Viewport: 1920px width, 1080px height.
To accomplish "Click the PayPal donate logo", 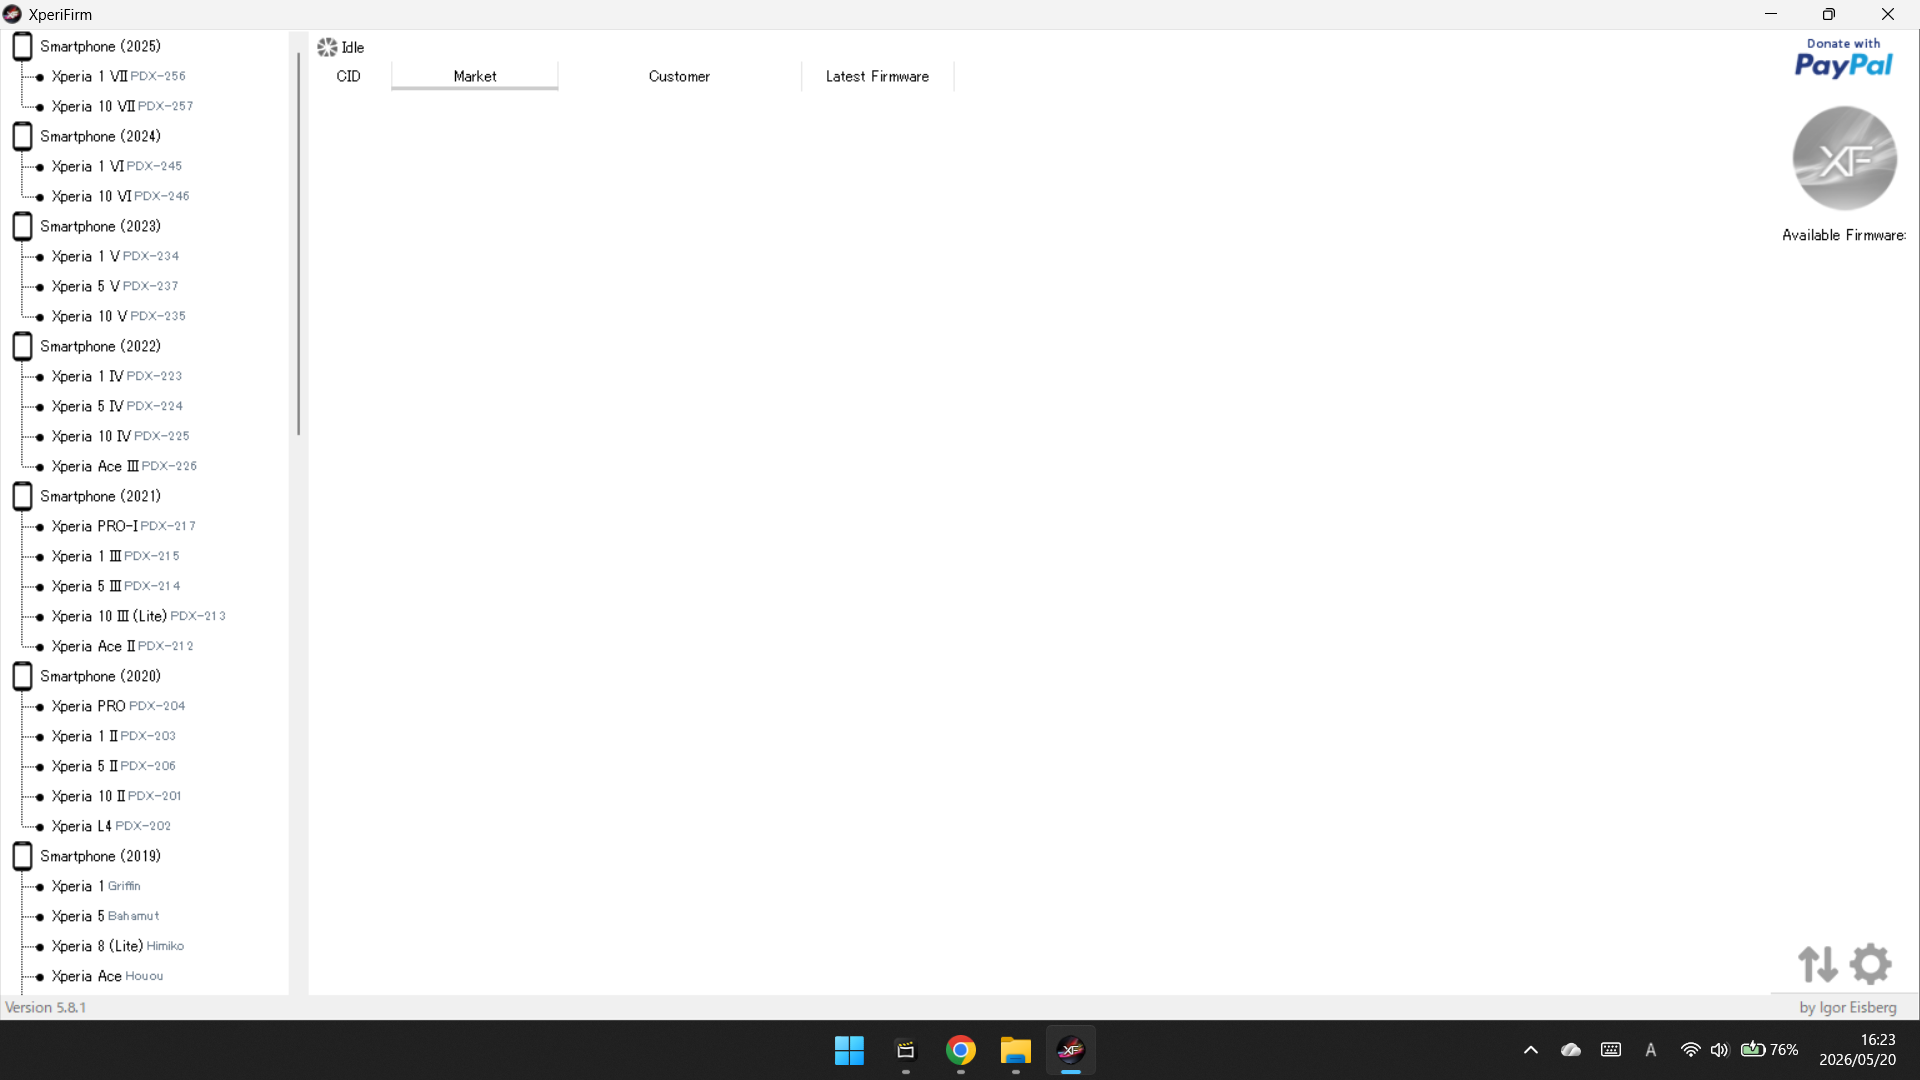I will click(1843, 59).
